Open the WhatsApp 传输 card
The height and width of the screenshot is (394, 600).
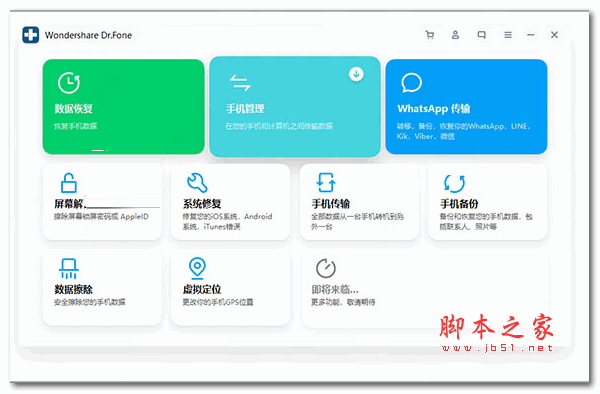[466, 107]
